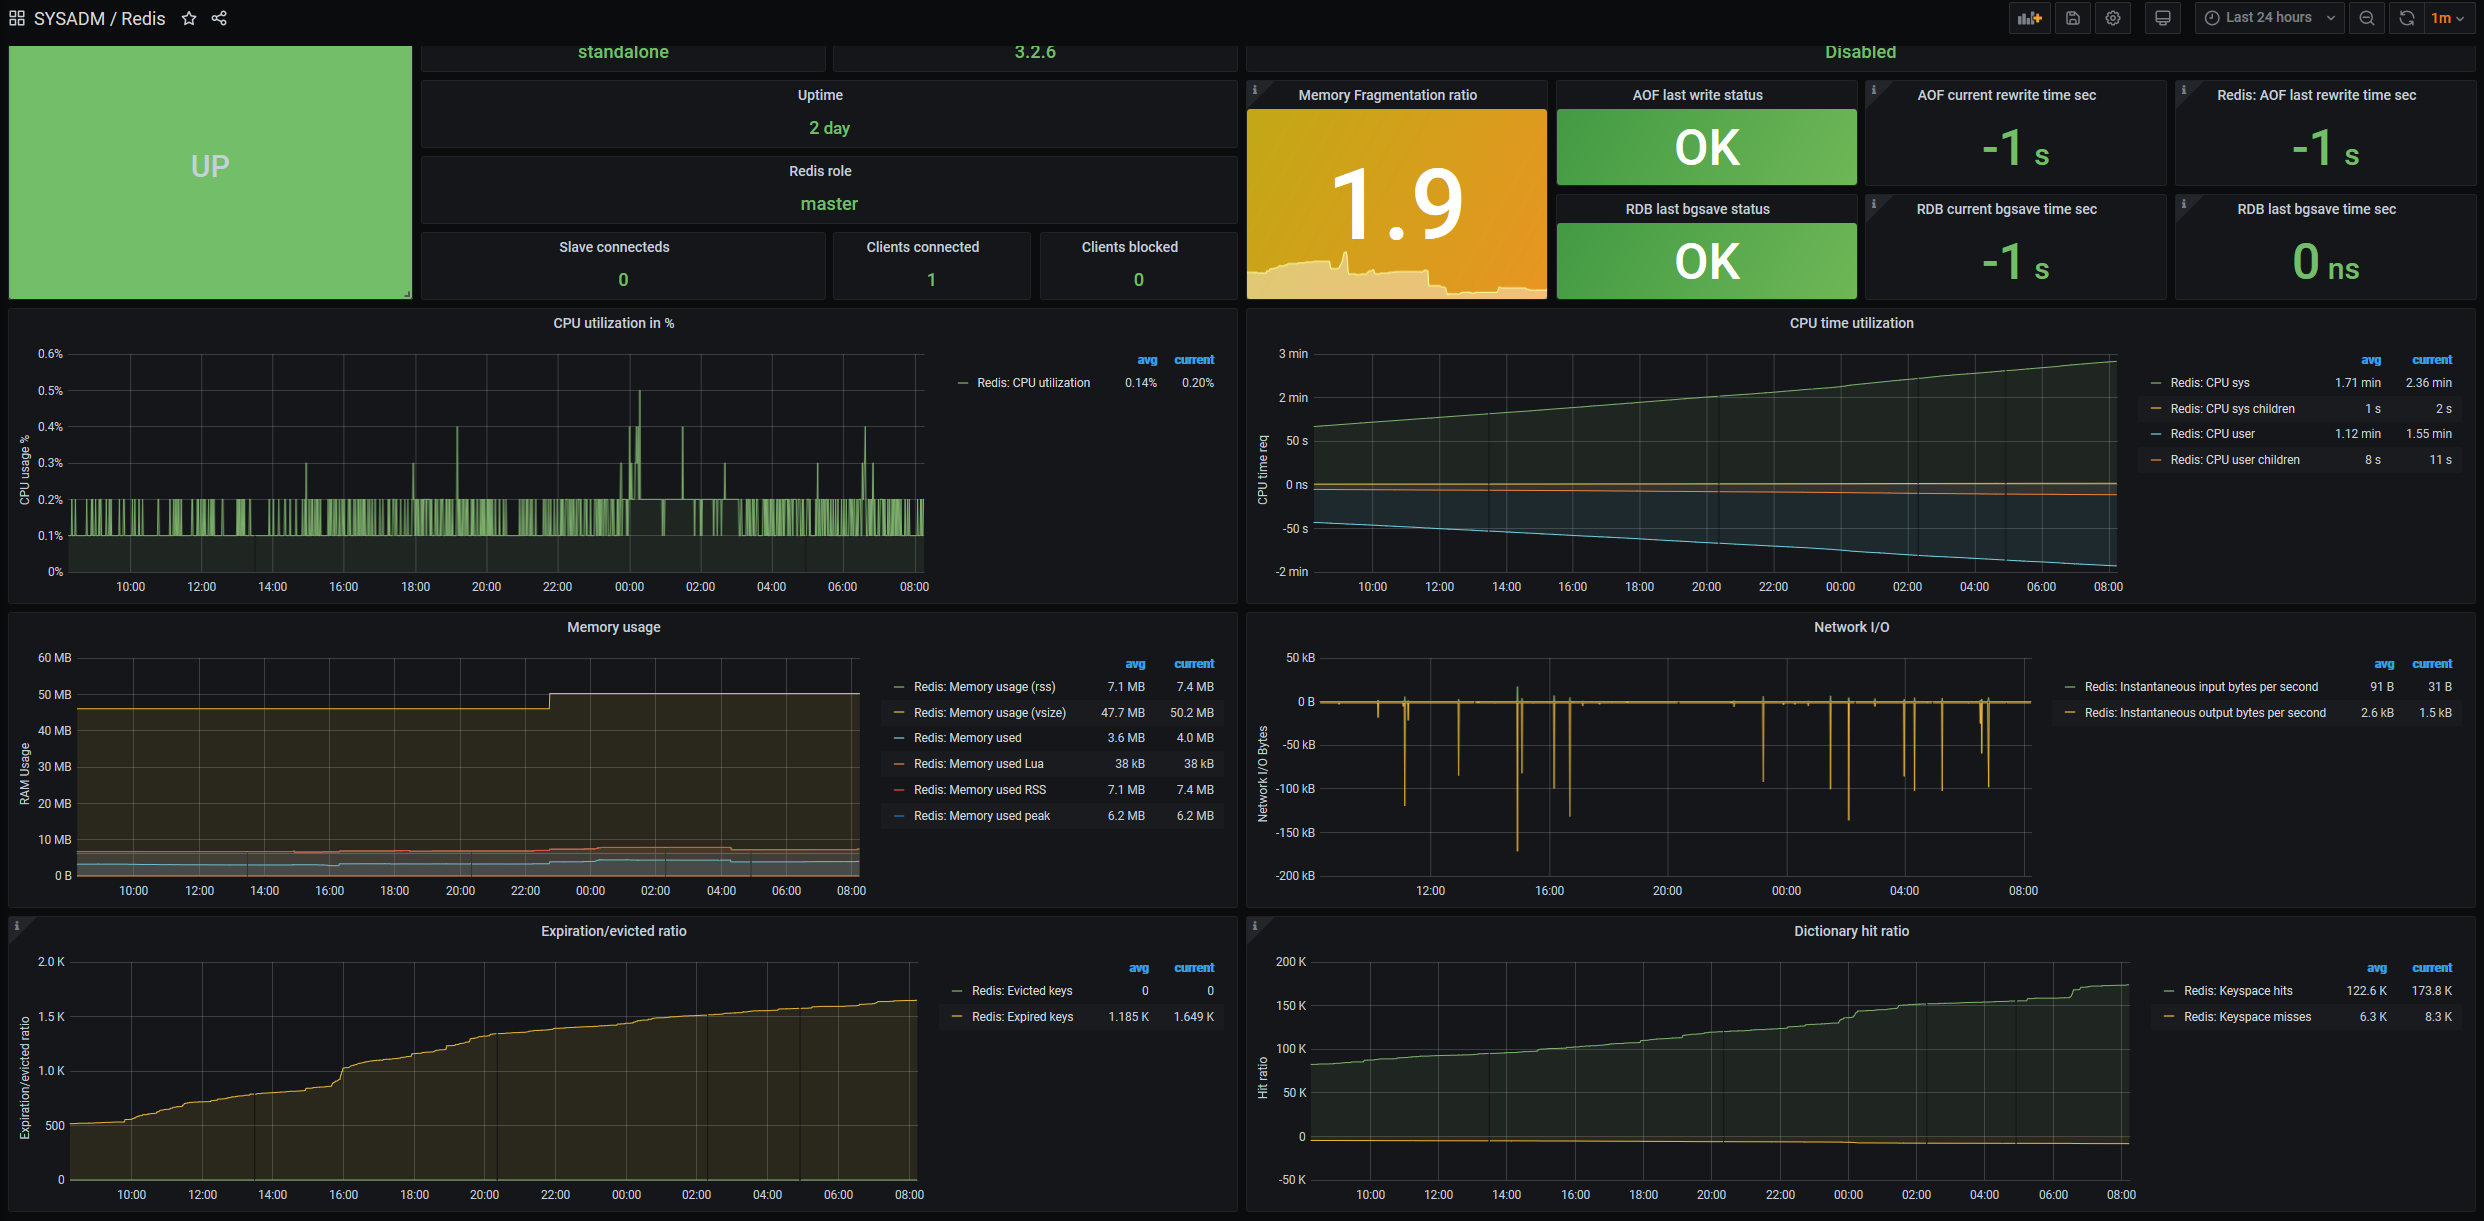Refresh the dashboard now

2407,18
